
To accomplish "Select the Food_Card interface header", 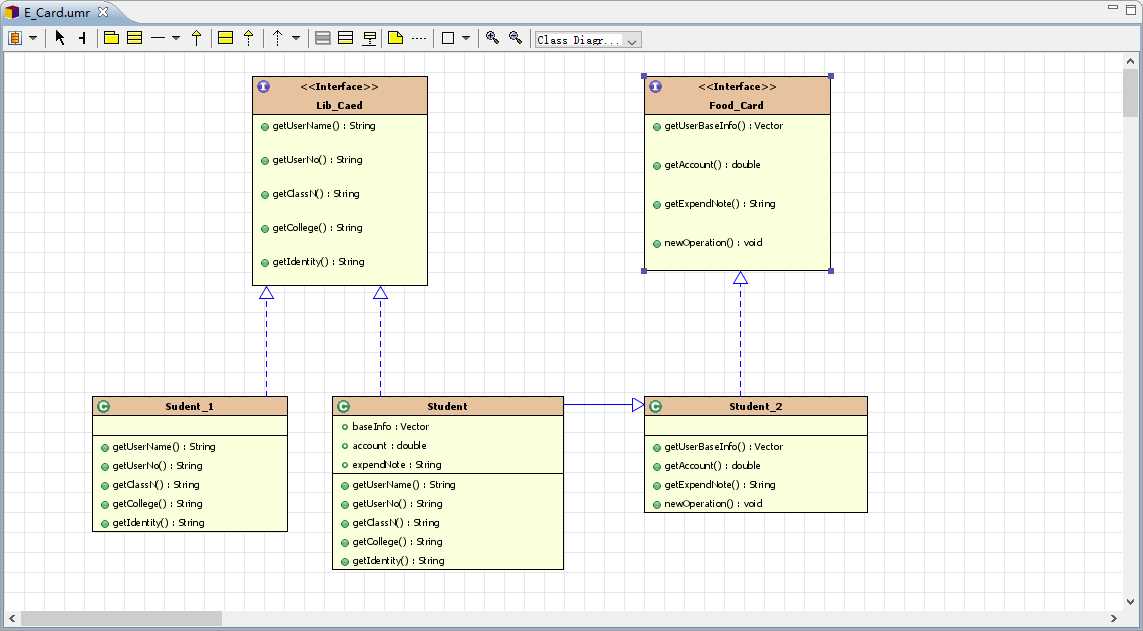I will [737, 95].
